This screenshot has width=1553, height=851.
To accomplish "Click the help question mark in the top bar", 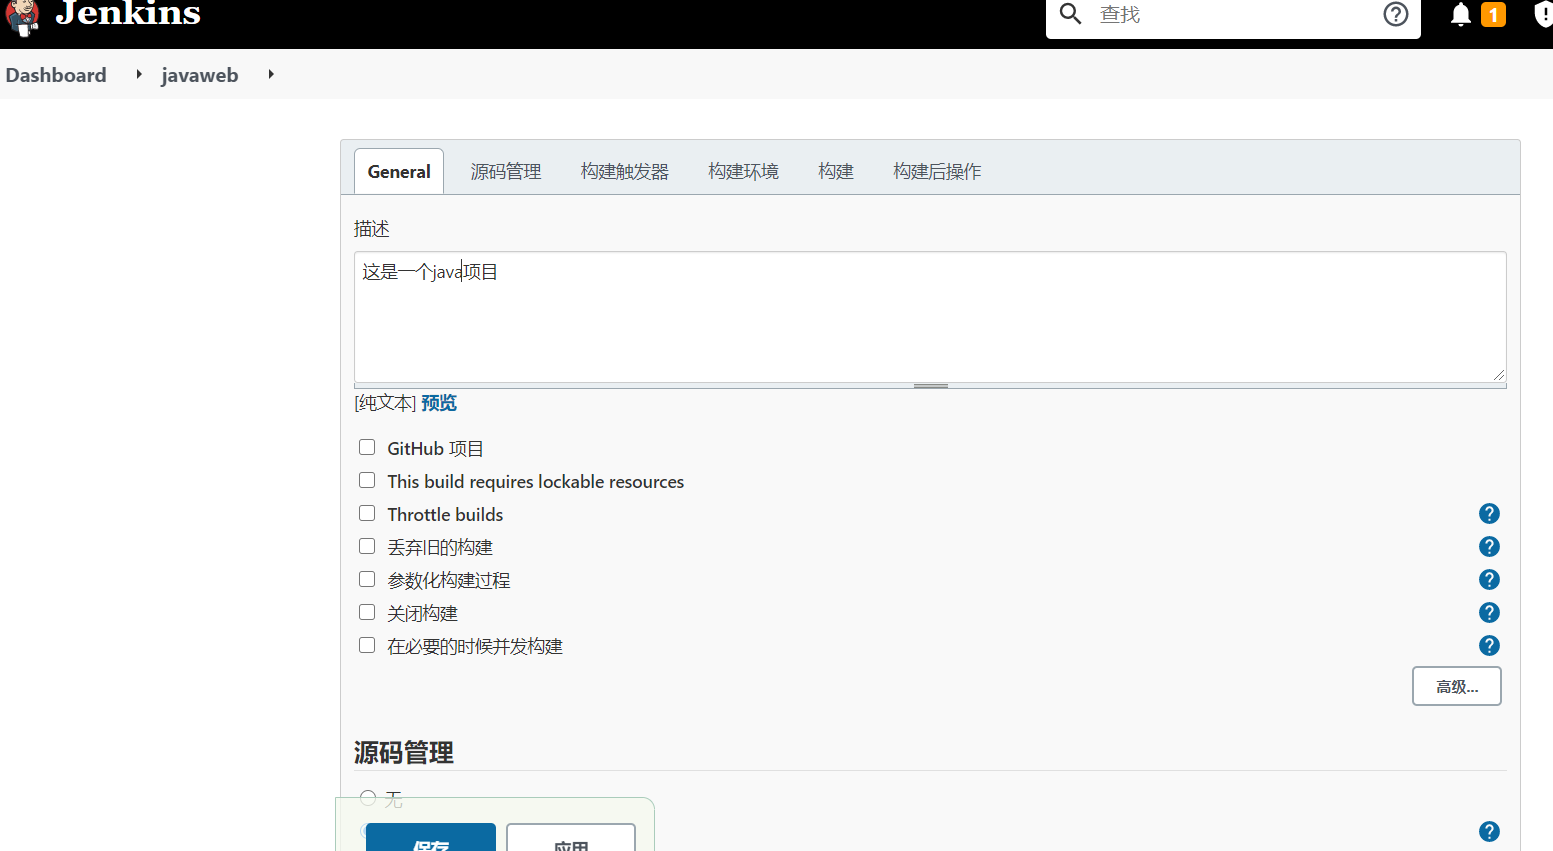I will (x=1396, y=15).
